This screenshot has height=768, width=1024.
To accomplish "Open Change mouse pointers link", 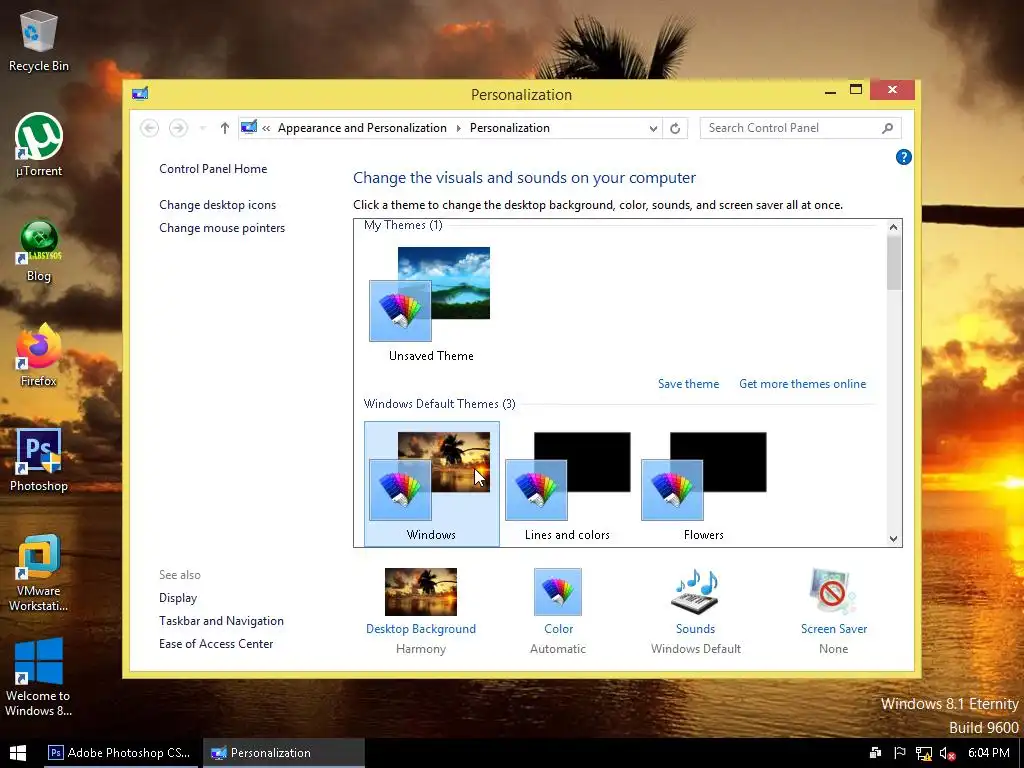I will click(222, 228).
